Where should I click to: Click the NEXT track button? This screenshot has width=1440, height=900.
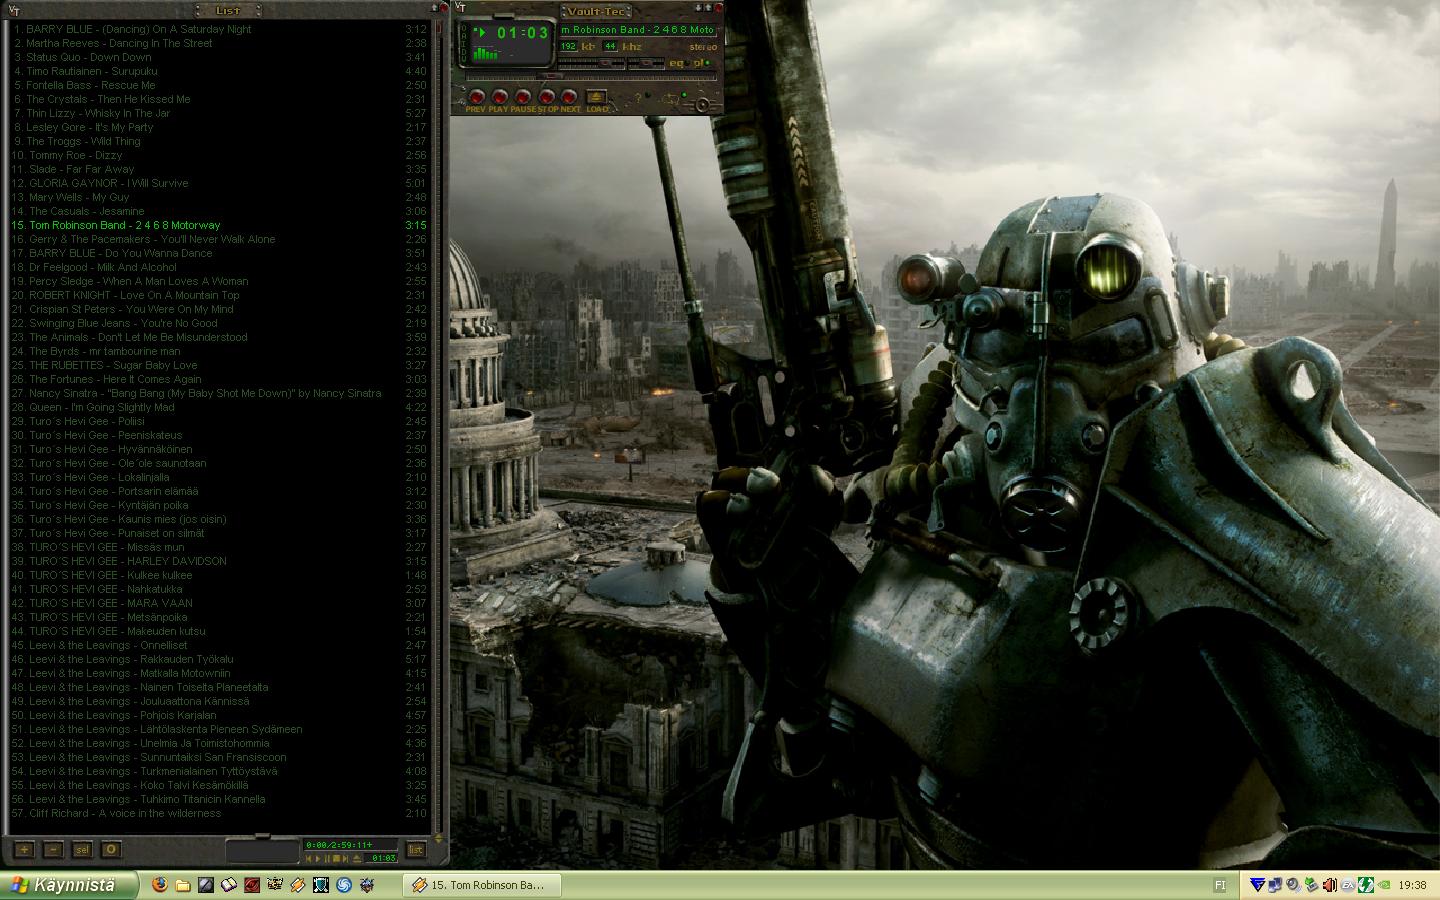coord(569,96)
